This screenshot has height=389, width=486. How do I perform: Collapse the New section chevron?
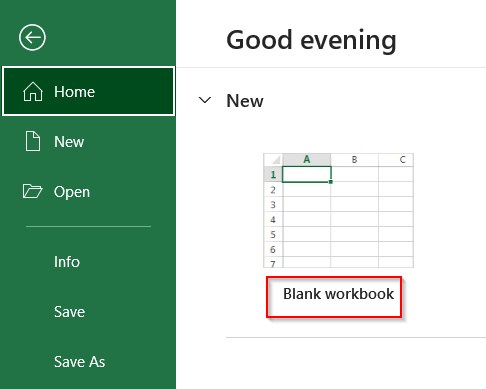point(205,100)
